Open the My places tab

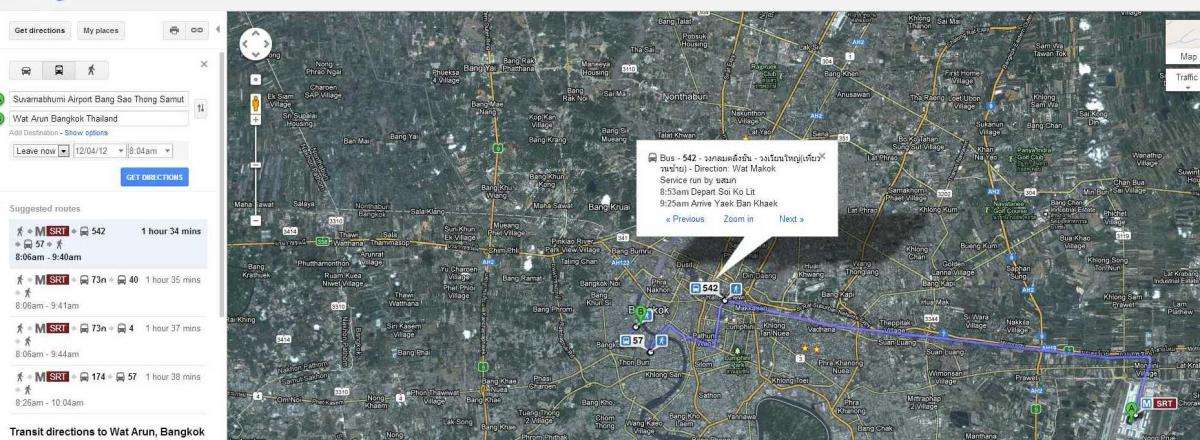tap(100, 30)
